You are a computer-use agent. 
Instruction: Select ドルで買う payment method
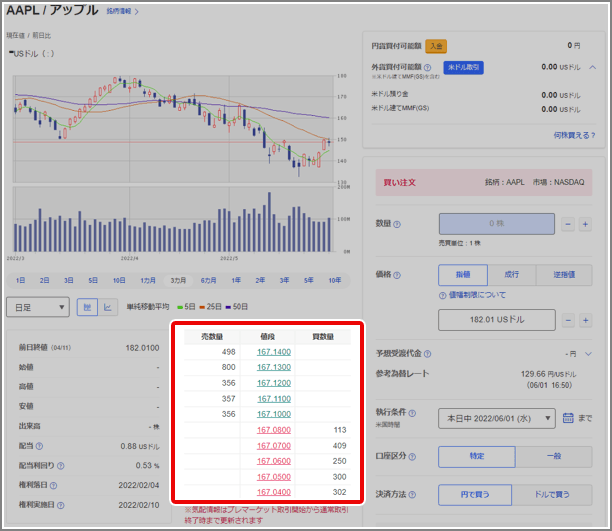pyautogui.click(x=552, y=495)
